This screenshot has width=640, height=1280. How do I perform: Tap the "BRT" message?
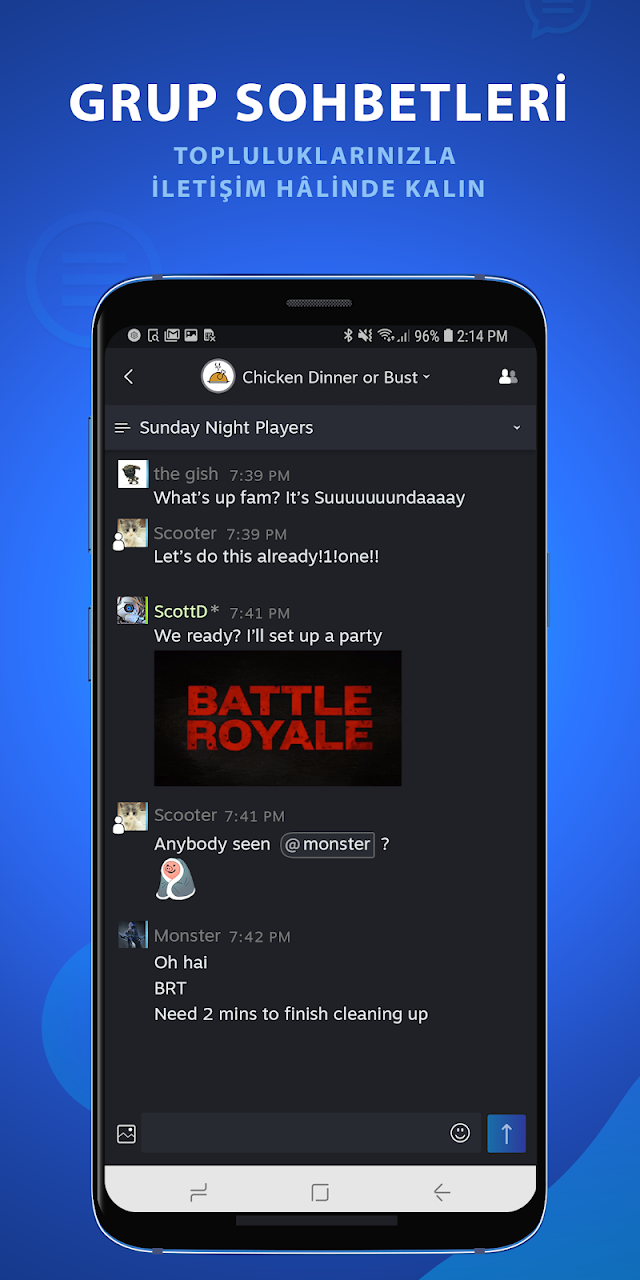click(170, 988)
